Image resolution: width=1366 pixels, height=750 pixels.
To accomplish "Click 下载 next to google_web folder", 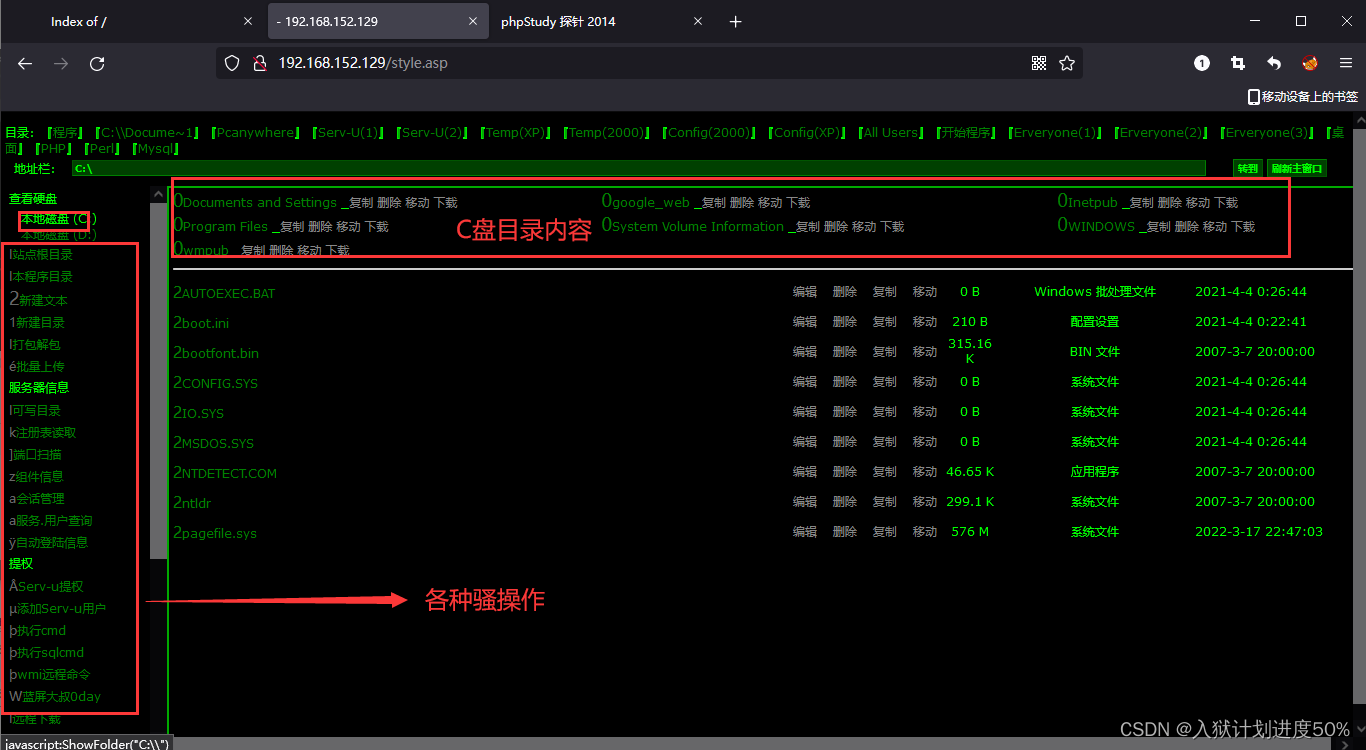I will 798,203.
